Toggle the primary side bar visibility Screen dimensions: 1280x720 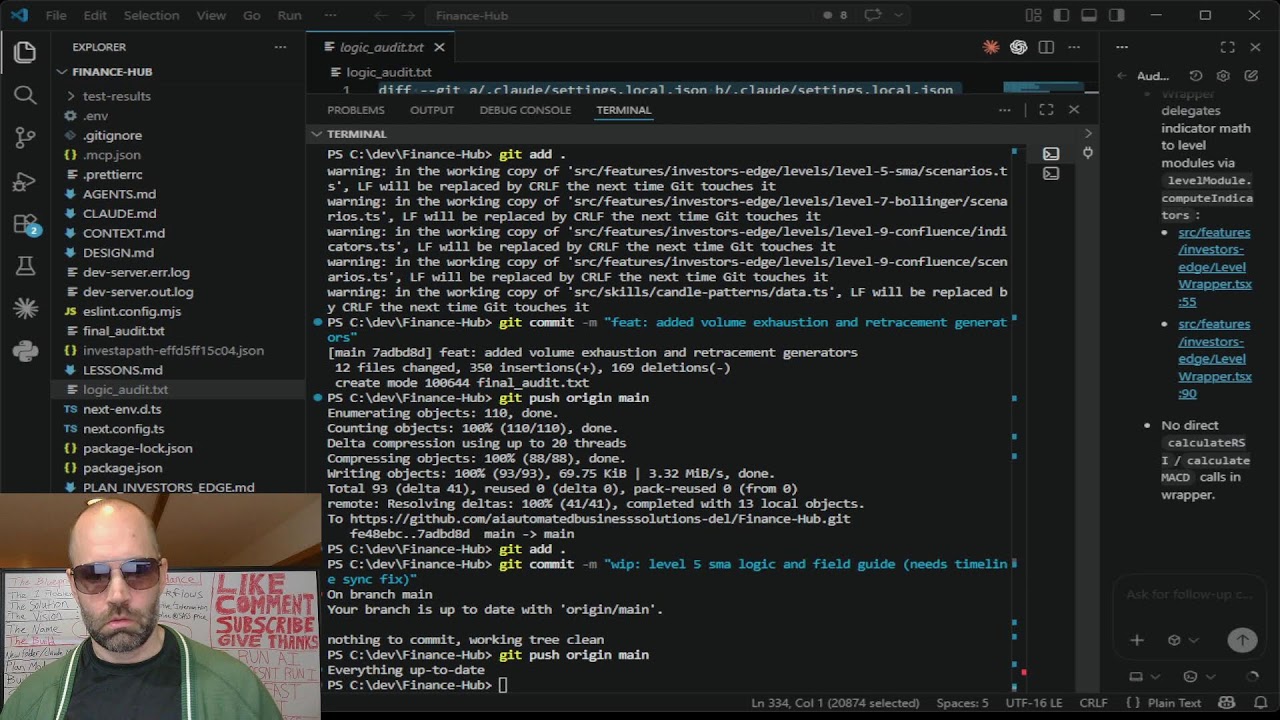(x=1061, y=15)
